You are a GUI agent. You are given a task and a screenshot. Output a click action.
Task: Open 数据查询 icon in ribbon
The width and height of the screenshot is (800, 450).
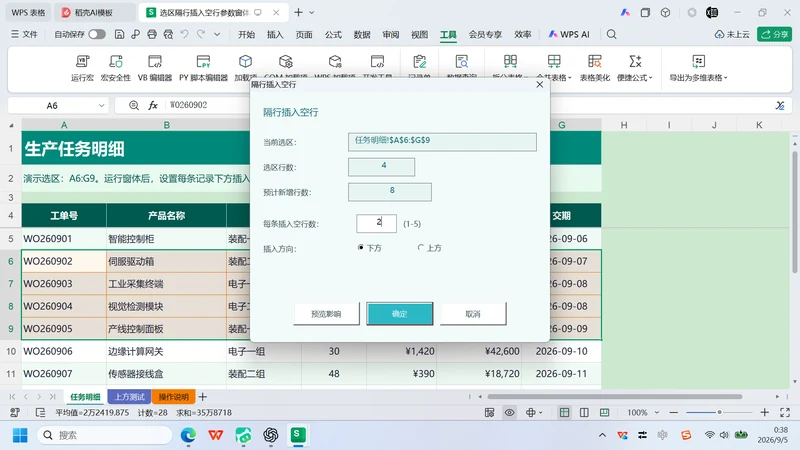[462, 62]
